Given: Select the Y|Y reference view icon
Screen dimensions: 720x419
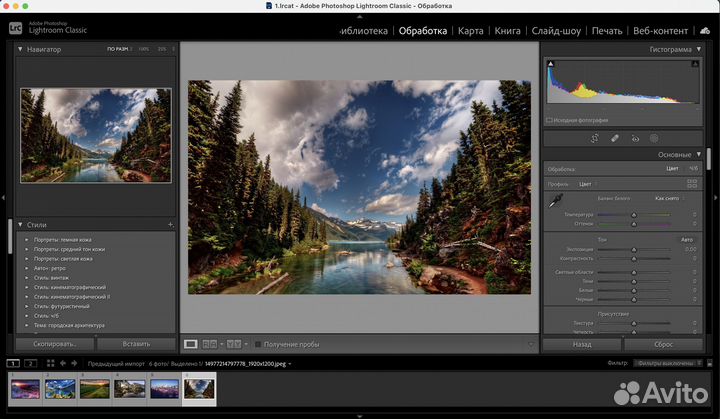Looking at the screenshot, I should tap(234, 344).
